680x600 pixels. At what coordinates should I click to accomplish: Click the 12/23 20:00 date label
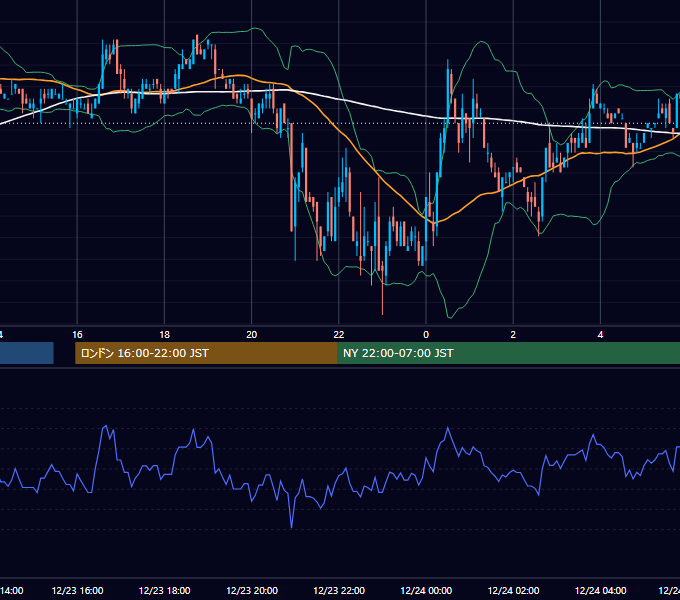click(252, 590)
